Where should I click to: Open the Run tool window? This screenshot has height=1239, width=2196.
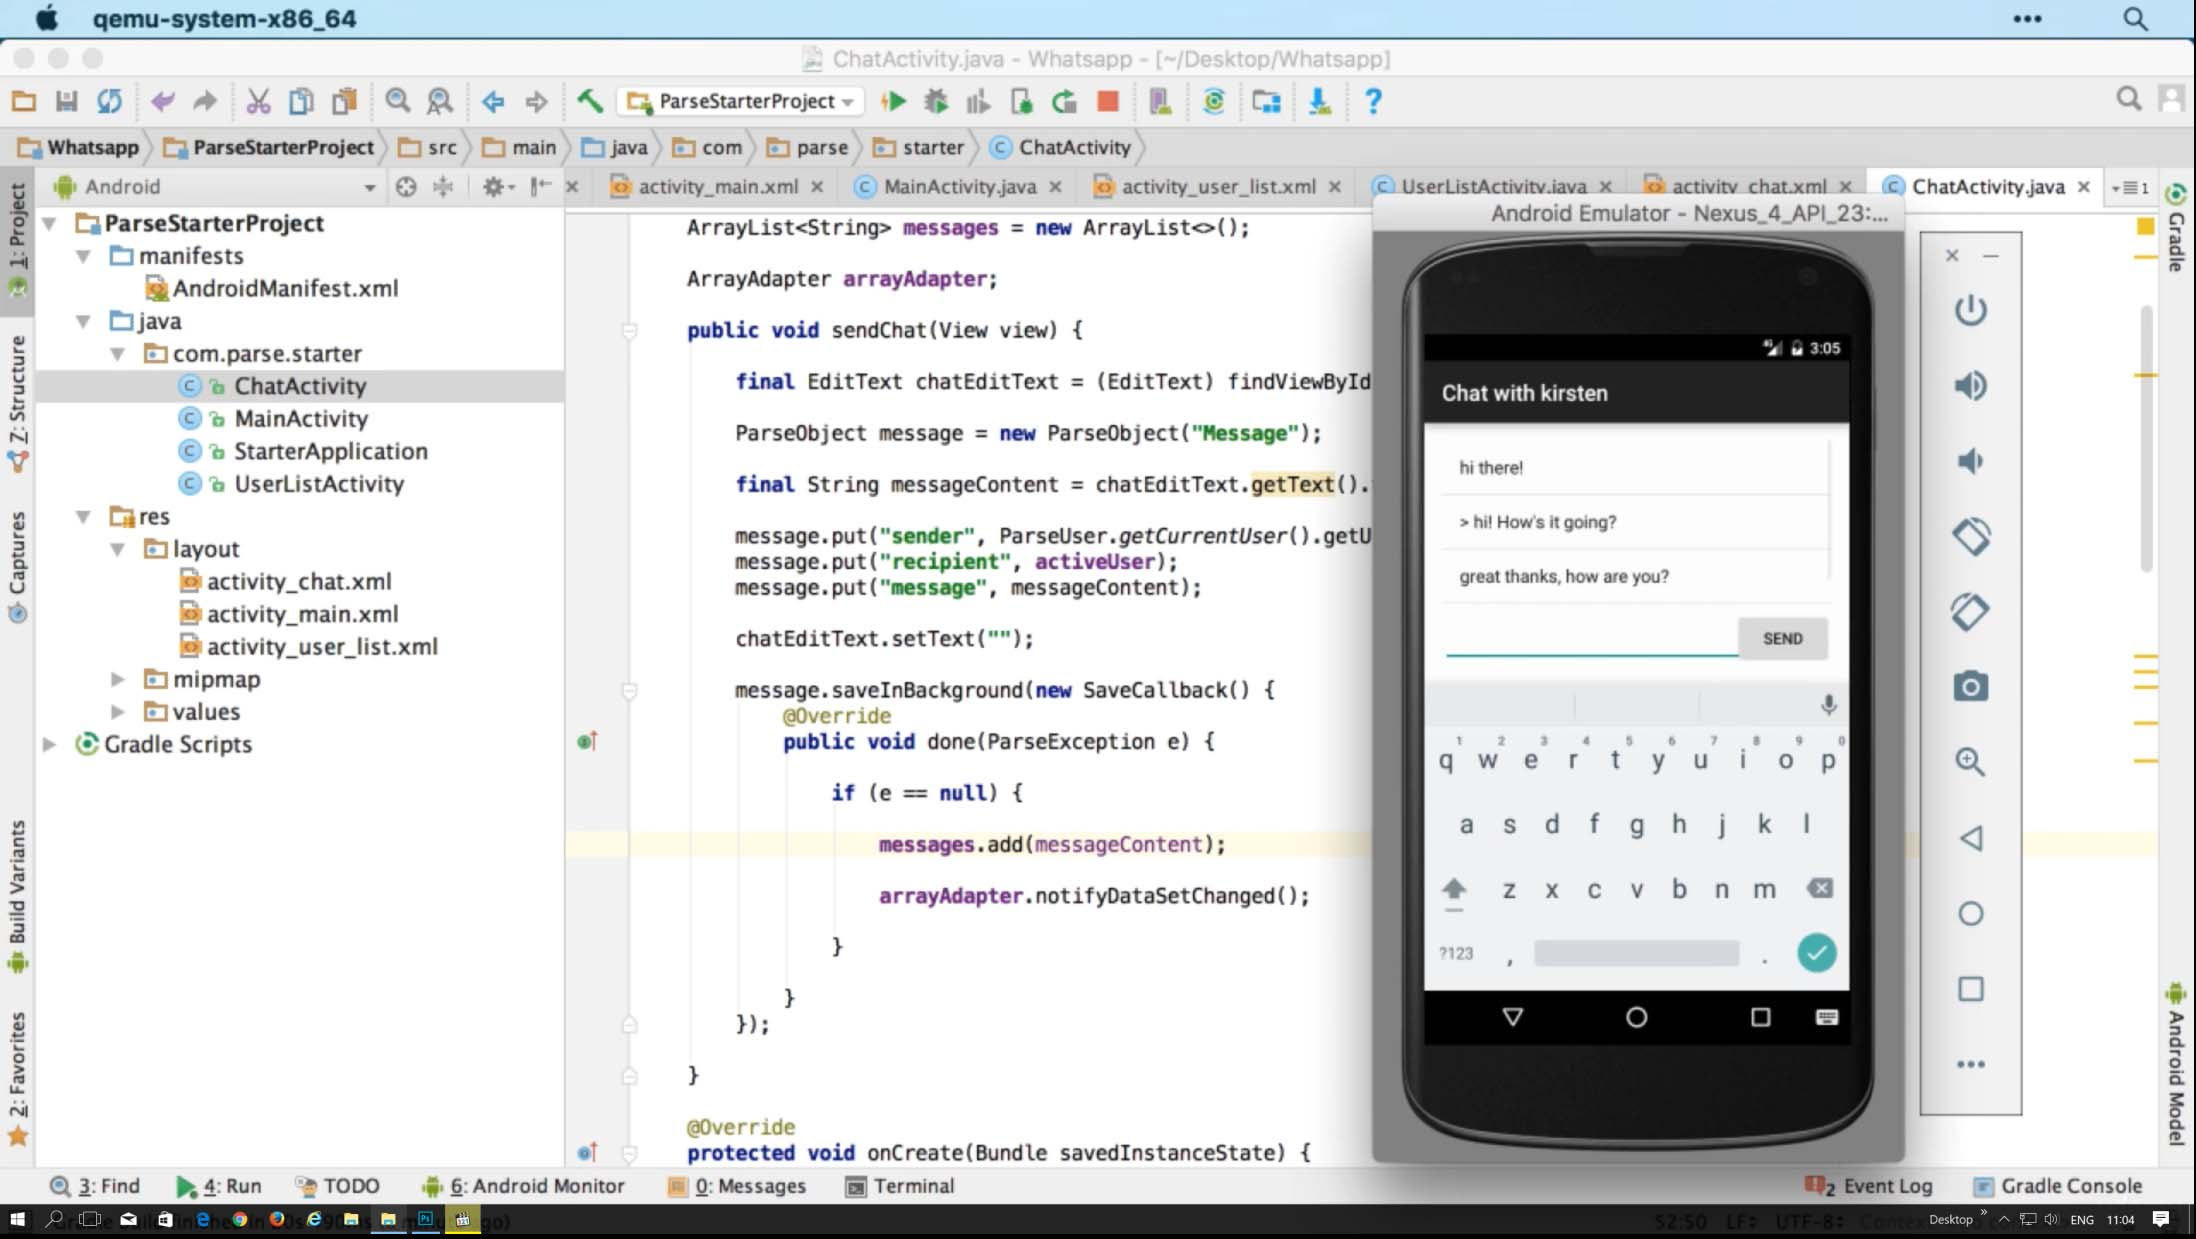tap(219, 1186)
